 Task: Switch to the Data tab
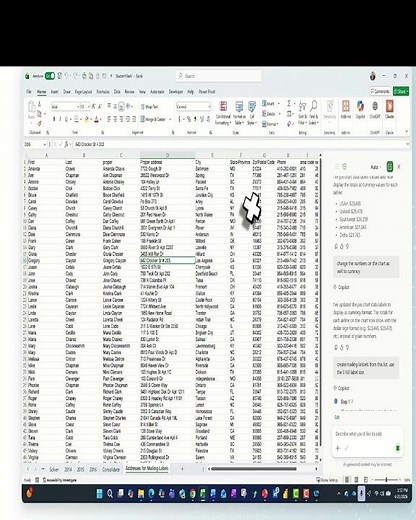[x=117, y=92]
